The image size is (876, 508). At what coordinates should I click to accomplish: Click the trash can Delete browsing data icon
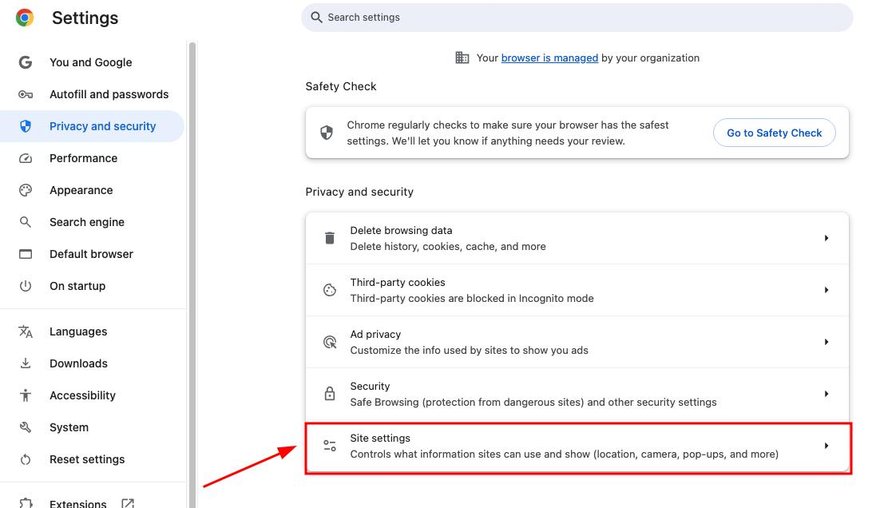pyautogui.click(x=330, y=238)
